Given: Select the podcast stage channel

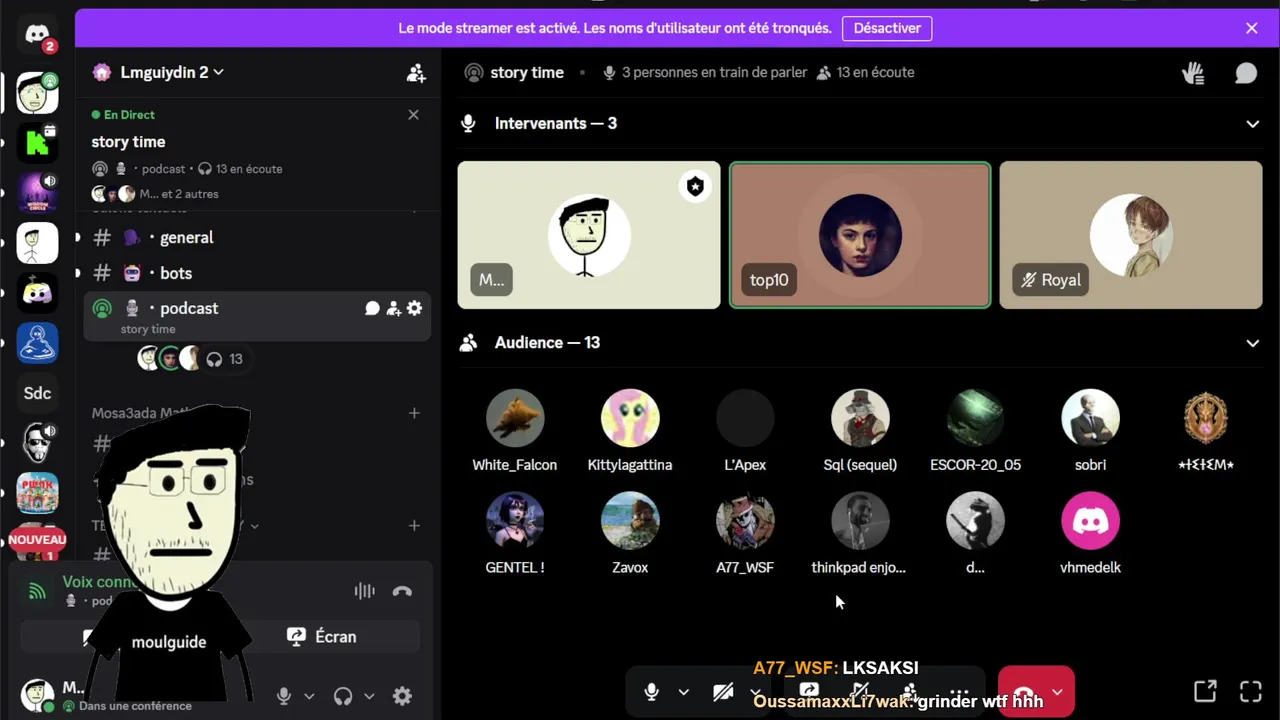Looking at the screenshot, I should (257, 316).
